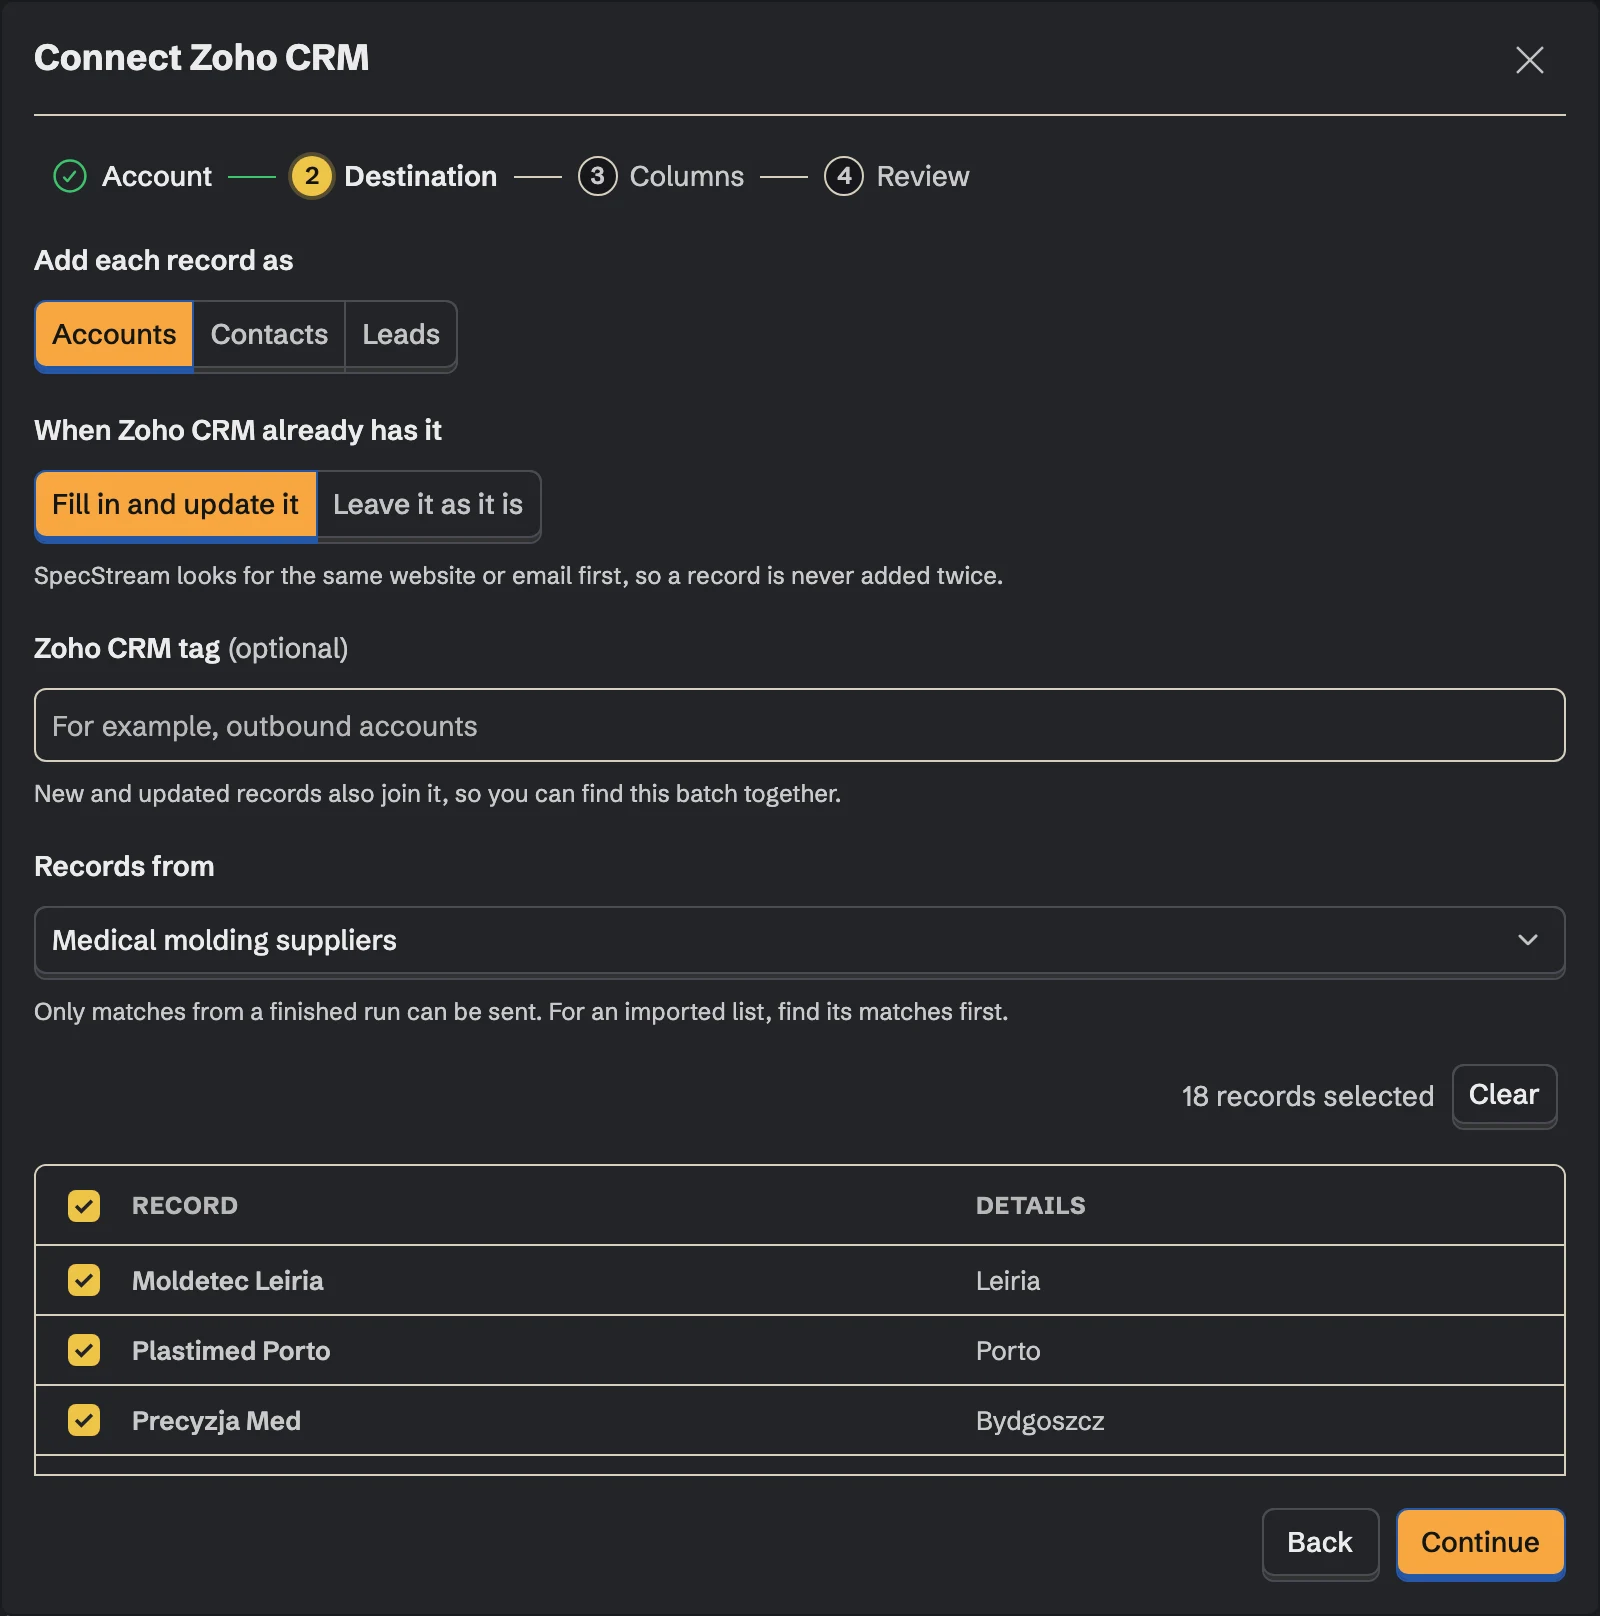The image size is (1600, 1616).
Task: Select Leads as record type
Action: pos(401,335)
